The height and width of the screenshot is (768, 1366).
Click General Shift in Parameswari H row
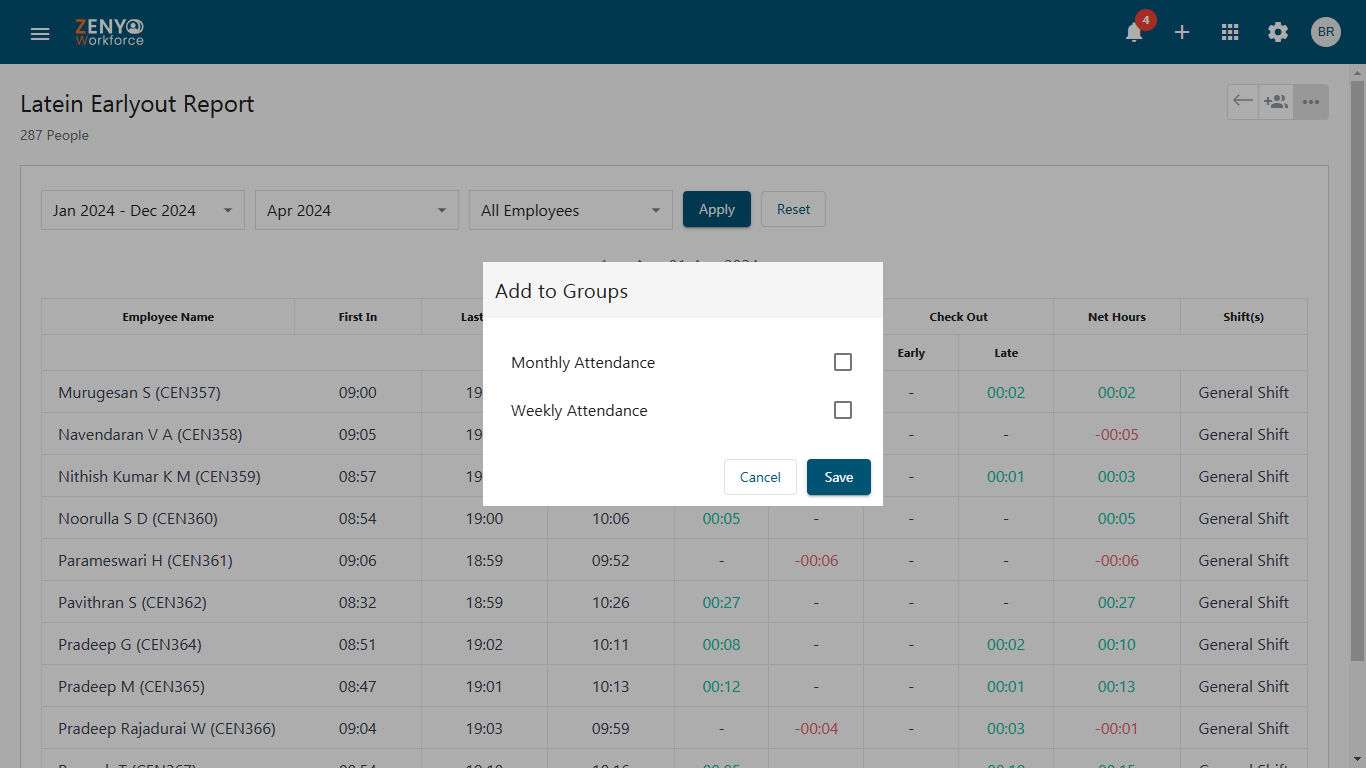pyautogui.click(x=1244, y=560)
